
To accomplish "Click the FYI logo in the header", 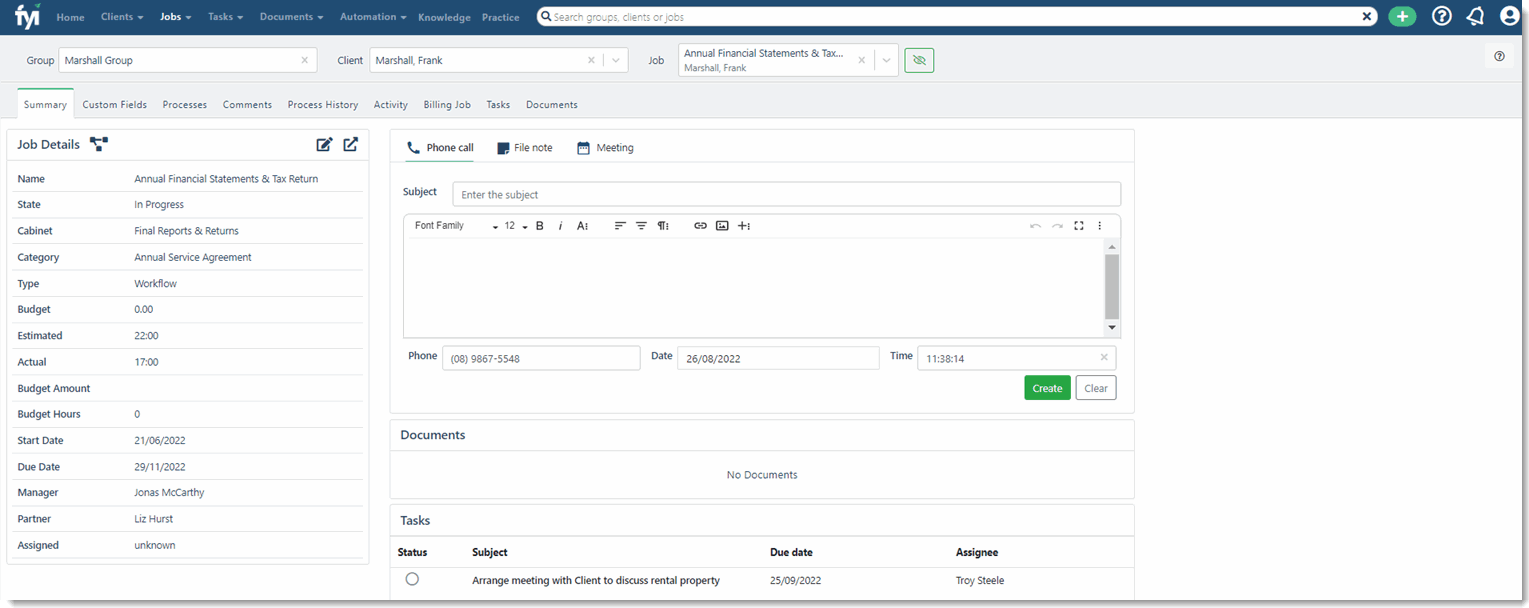I will click(28, 16).
